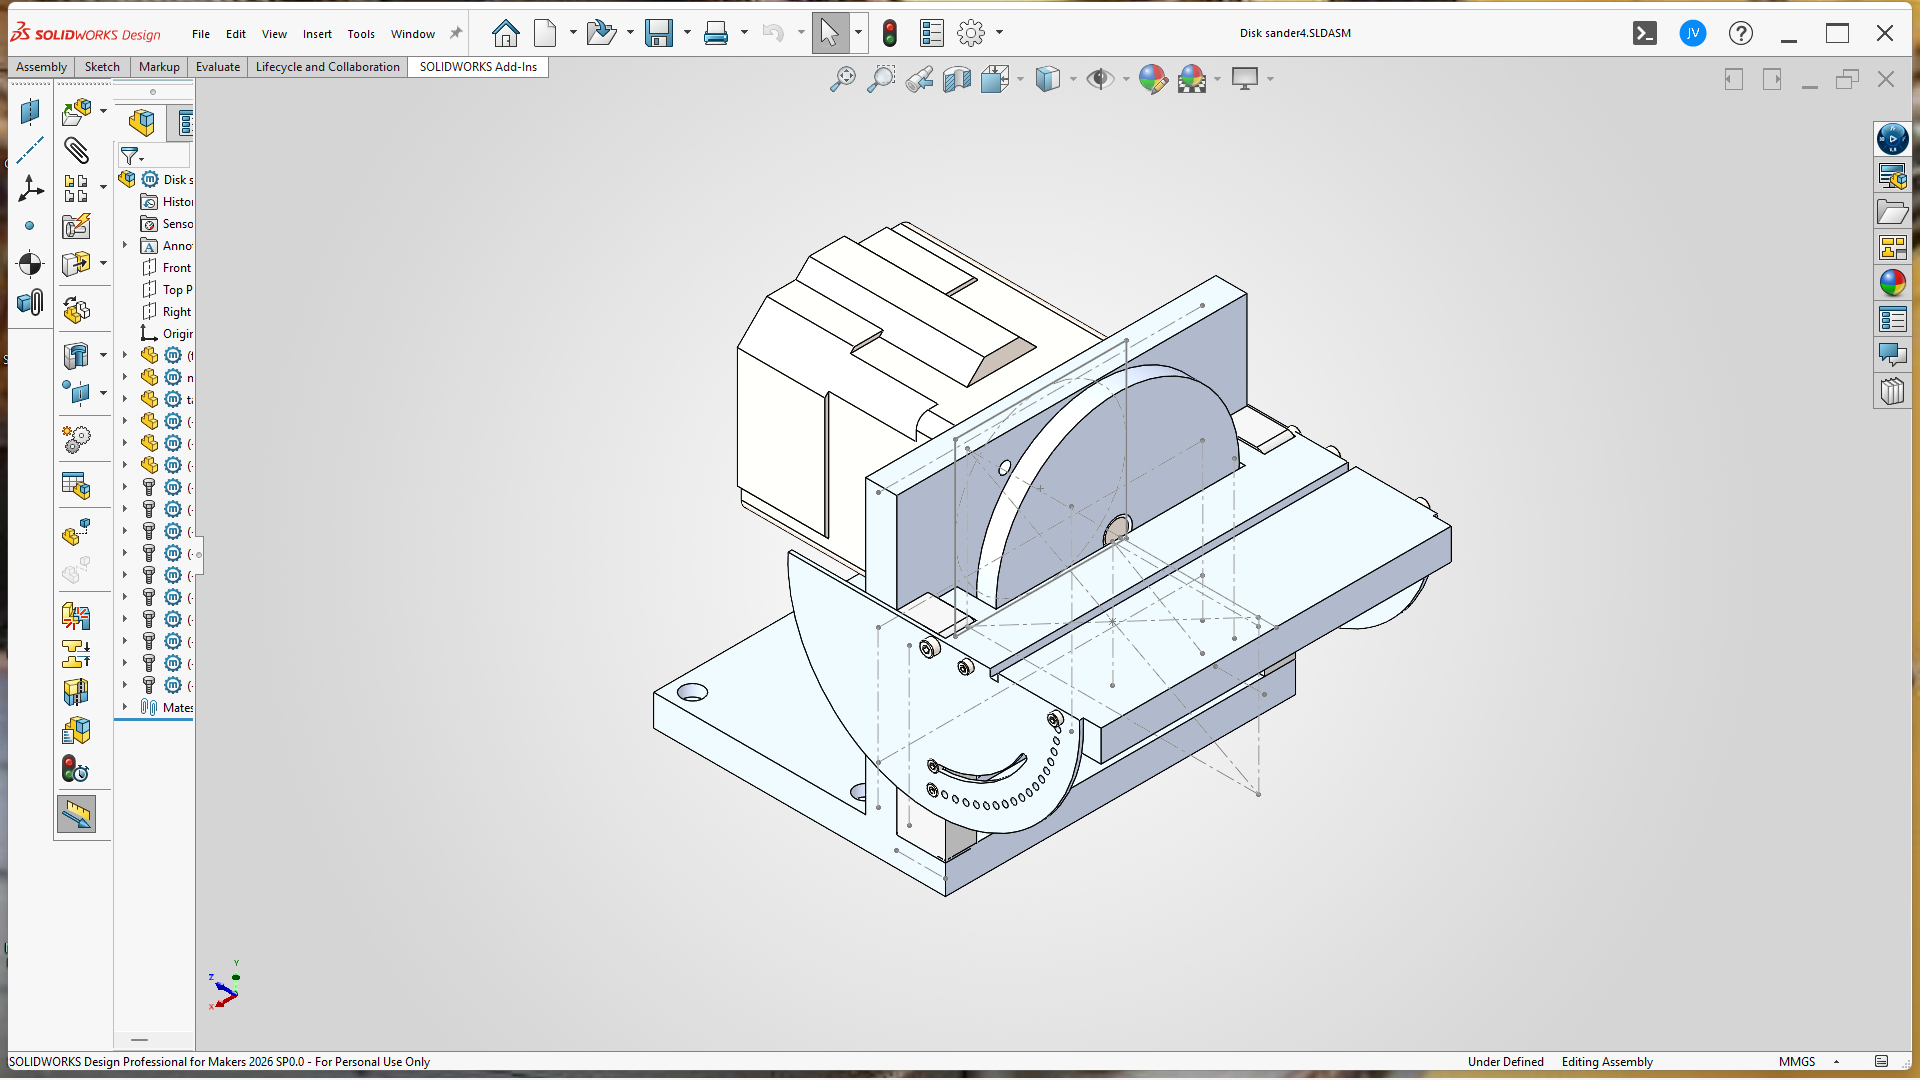Click the Zoom to Fit icon

(x=842, y=79)
